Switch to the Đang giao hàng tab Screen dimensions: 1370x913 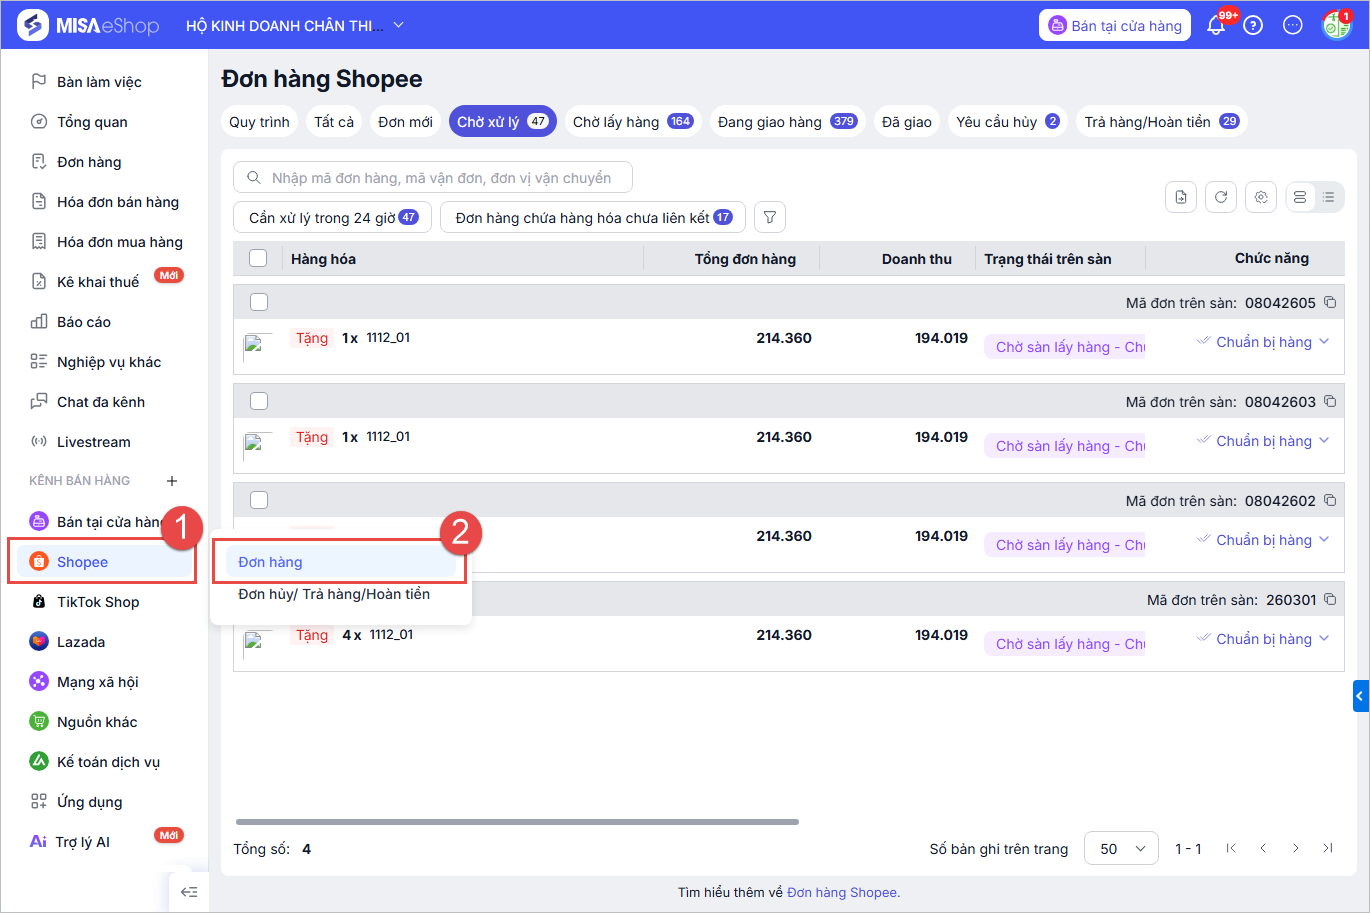[x=787, y=122]
